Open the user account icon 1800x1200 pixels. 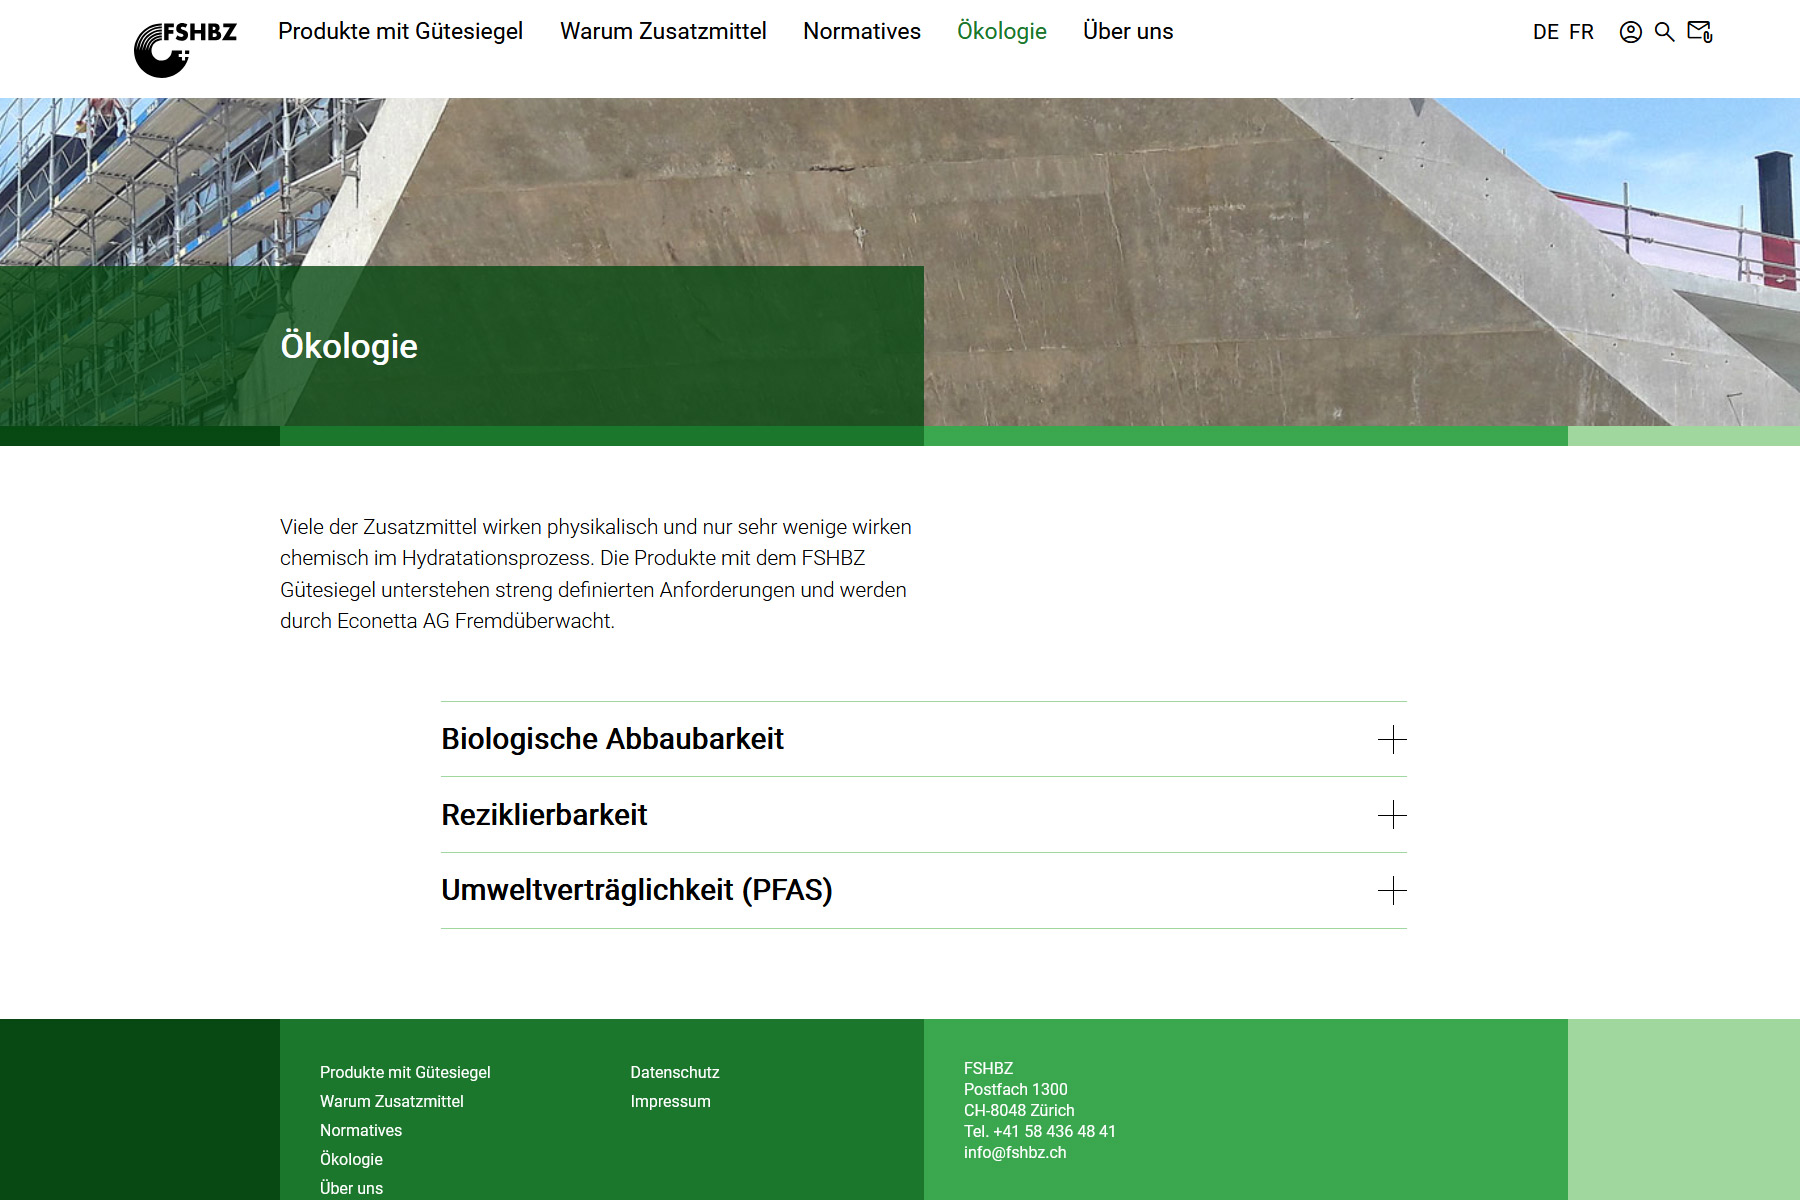tap(1630, 32)
